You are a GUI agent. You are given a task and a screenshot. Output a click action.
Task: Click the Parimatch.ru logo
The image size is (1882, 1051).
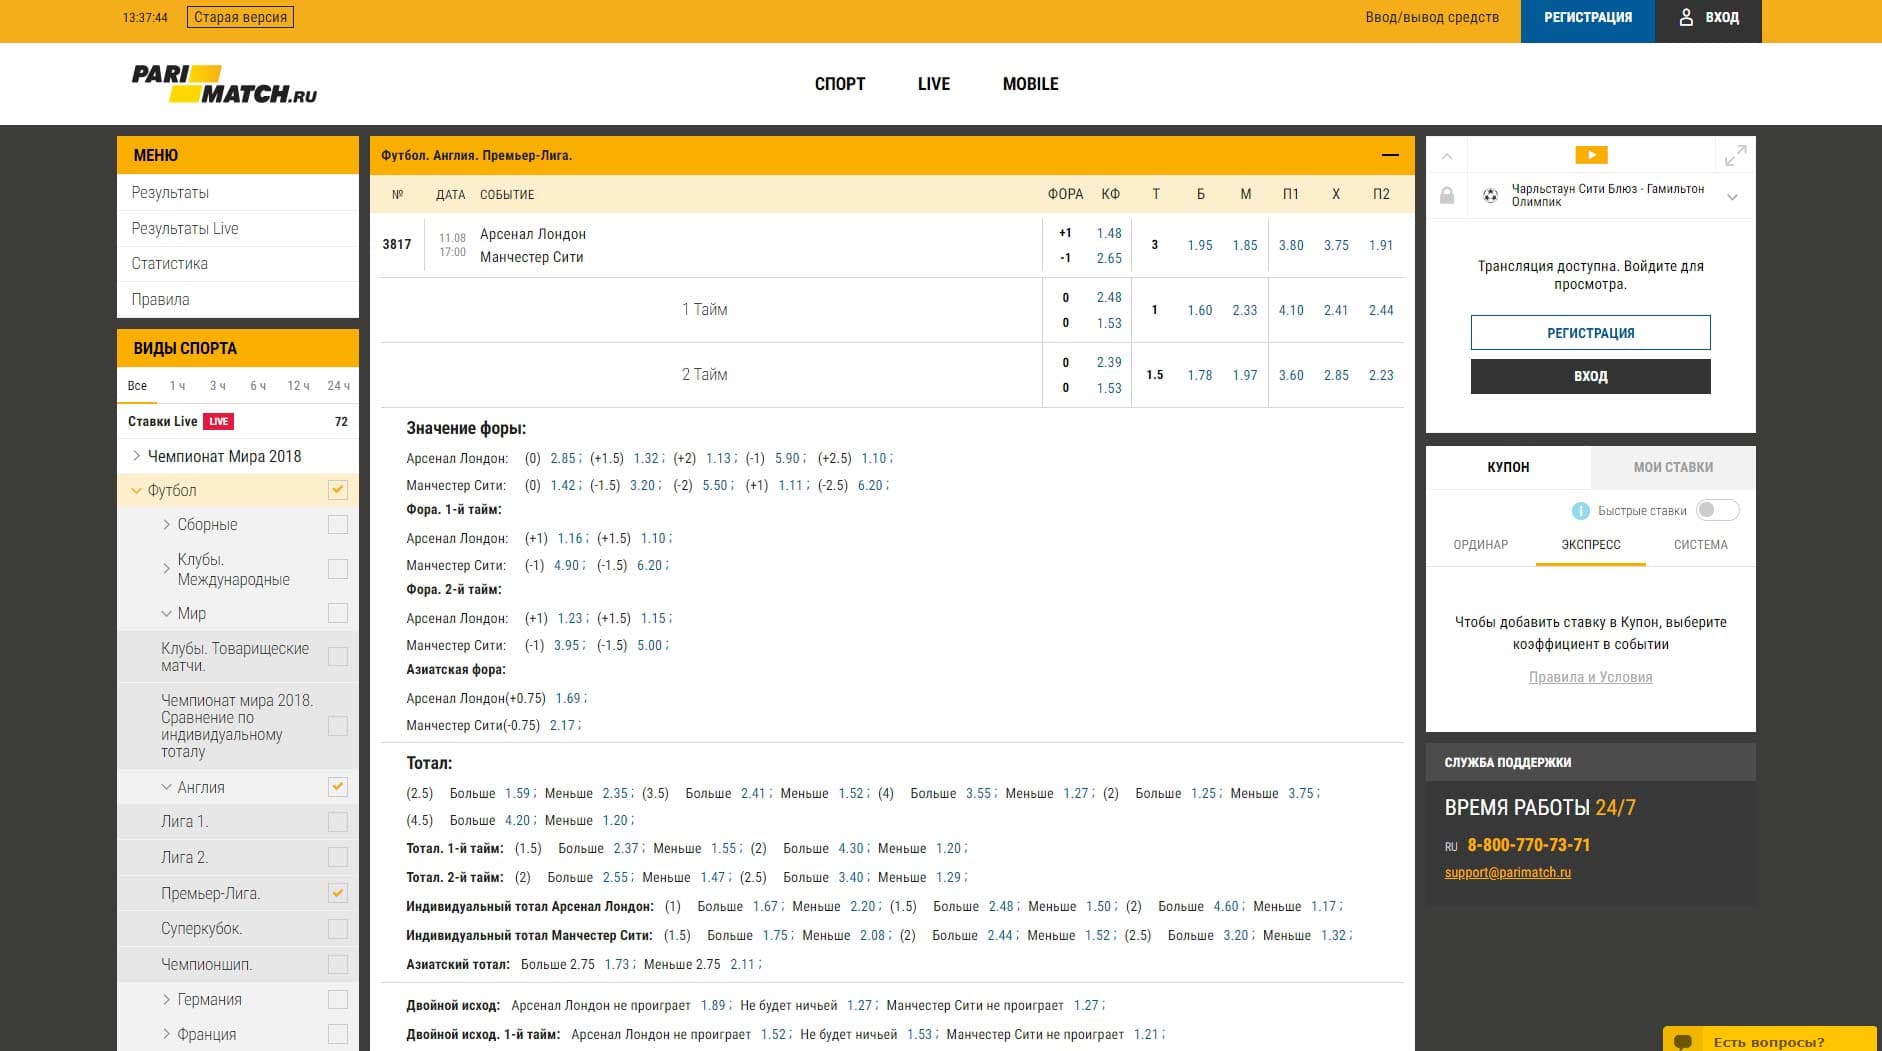point(224,84)
